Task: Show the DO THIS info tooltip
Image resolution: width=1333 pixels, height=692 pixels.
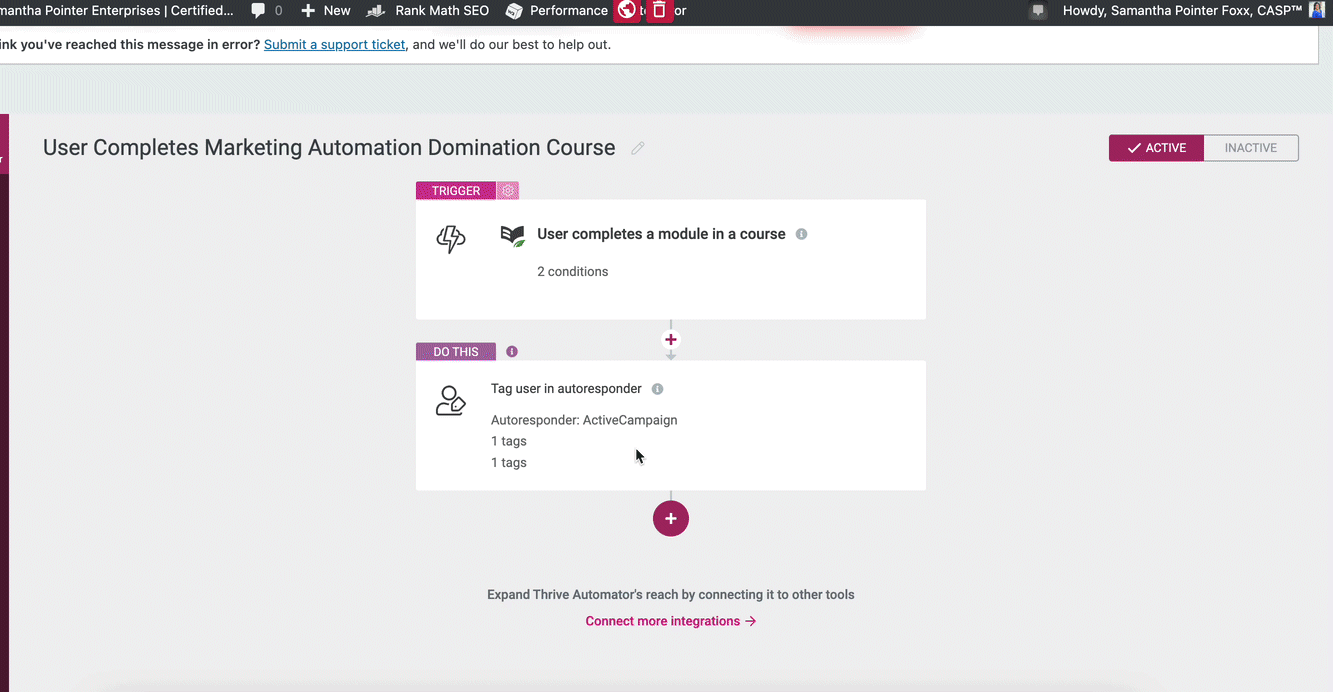Action: 512,352
